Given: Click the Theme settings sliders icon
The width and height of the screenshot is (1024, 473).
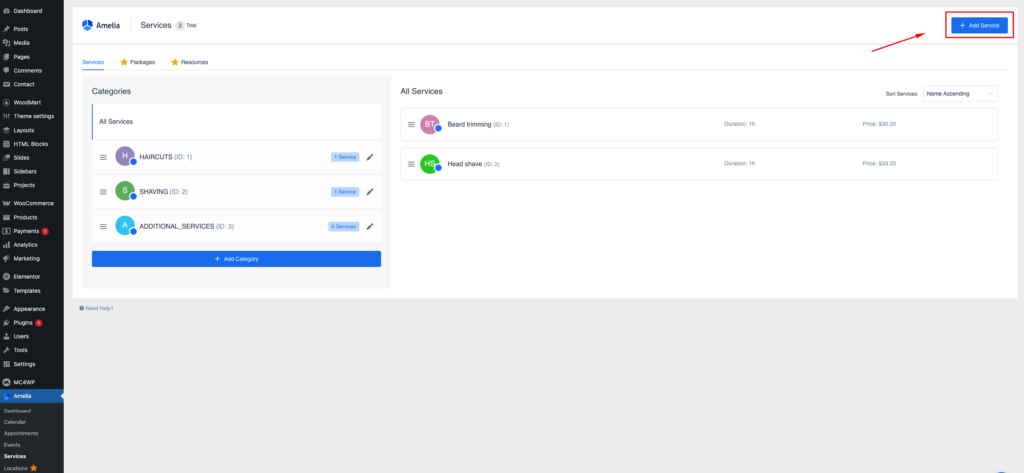Looking at the screenshot, I should tap(7, 116).
